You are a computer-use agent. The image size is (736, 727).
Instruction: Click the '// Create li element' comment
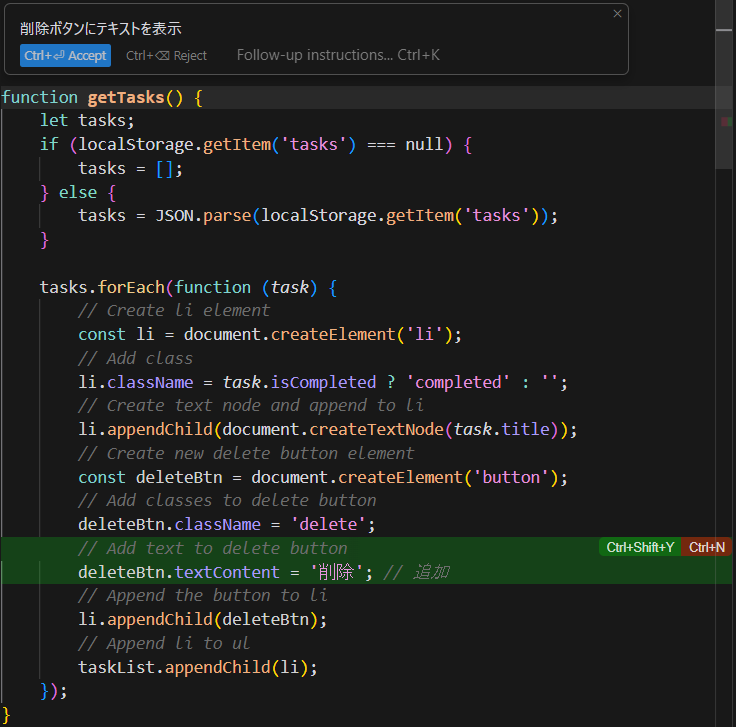(x=173, y=310)
